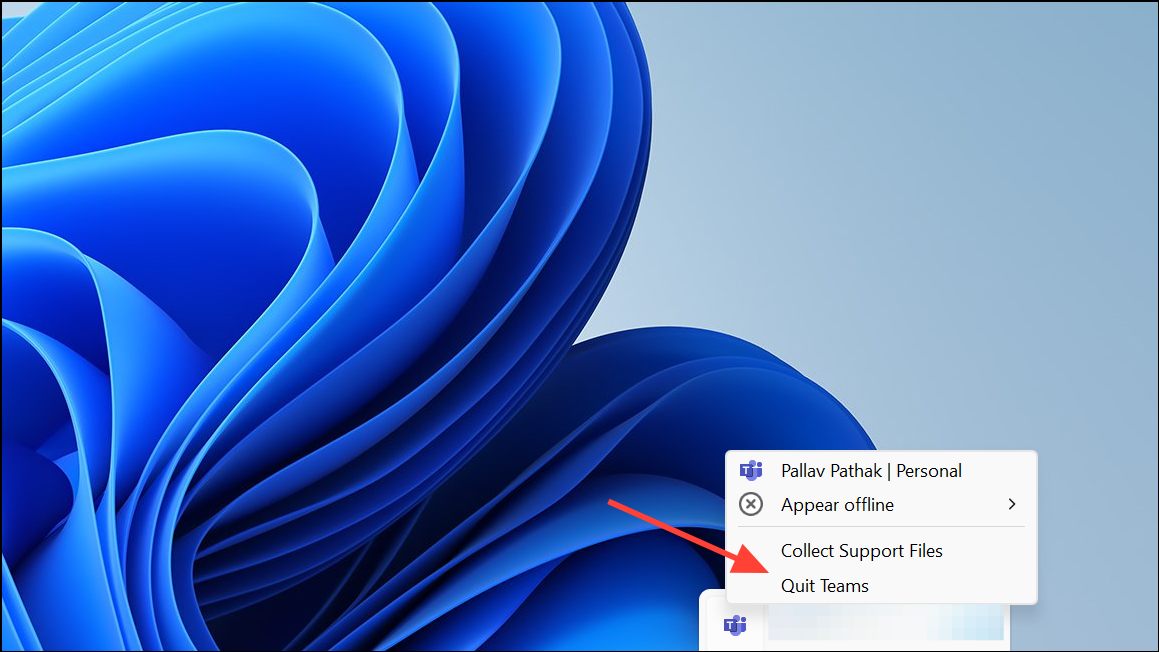Toggle offline status from the tray menu
The width and height of the screenshot is (1159, 652).
(836, 504)
